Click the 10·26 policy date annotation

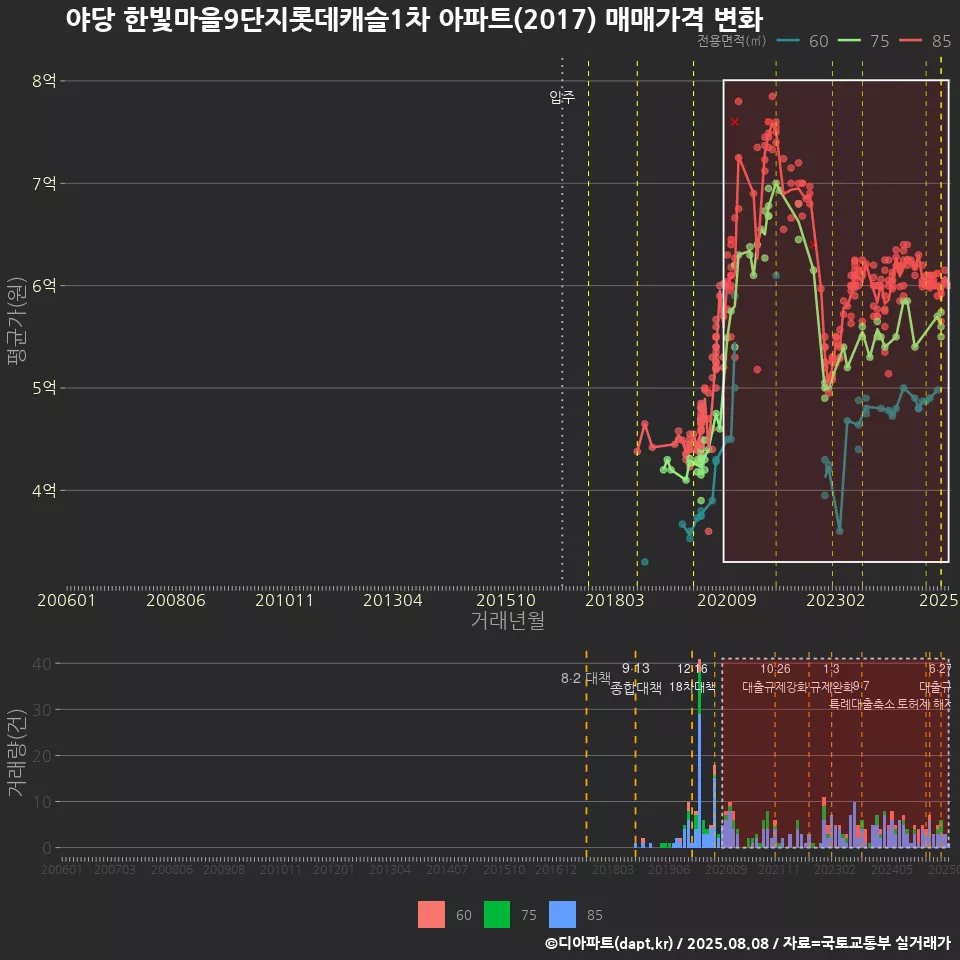click(775, 669)
